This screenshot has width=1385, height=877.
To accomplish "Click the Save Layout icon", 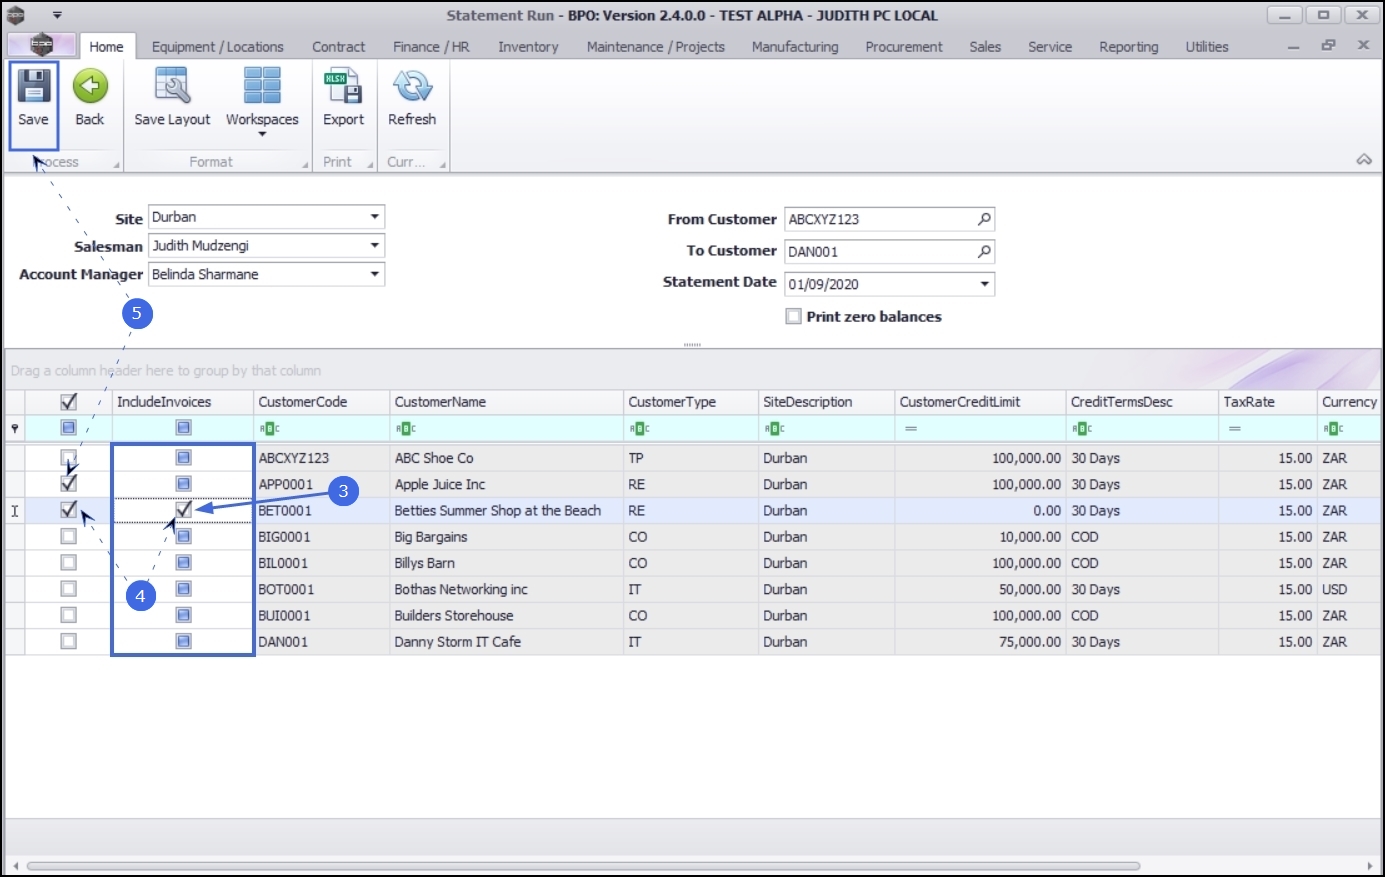I will 172,88.
